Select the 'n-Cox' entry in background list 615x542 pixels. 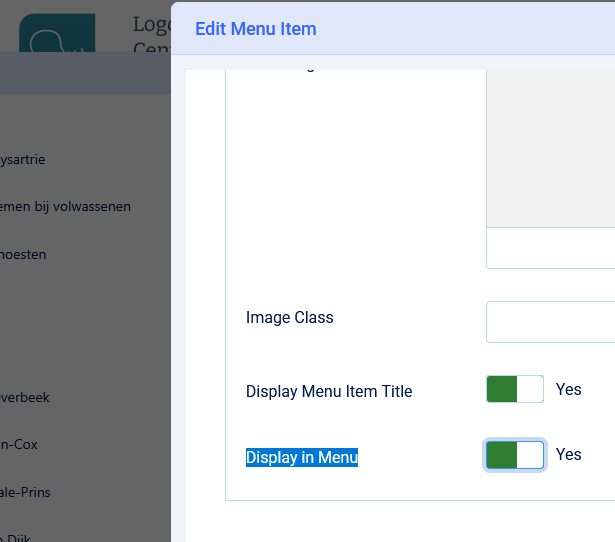point(19,444)
